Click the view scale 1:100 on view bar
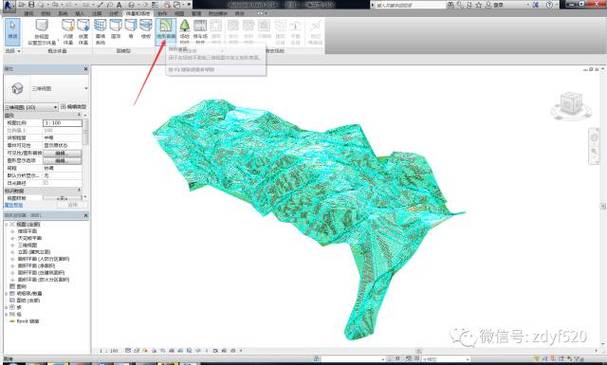The height and width of the screenshot is (365, 607). pyautogui.click(x=109, y=351)
